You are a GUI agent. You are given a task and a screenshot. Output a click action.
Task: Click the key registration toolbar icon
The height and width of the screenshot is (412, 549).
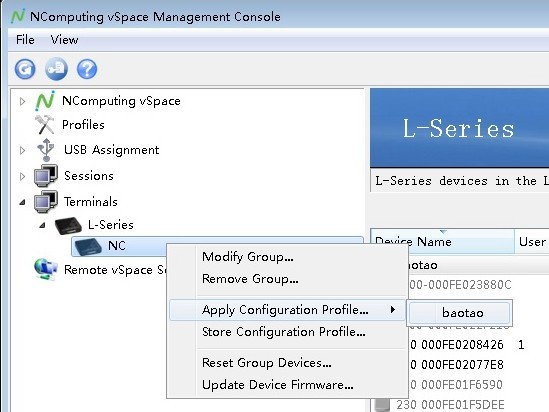56,69
